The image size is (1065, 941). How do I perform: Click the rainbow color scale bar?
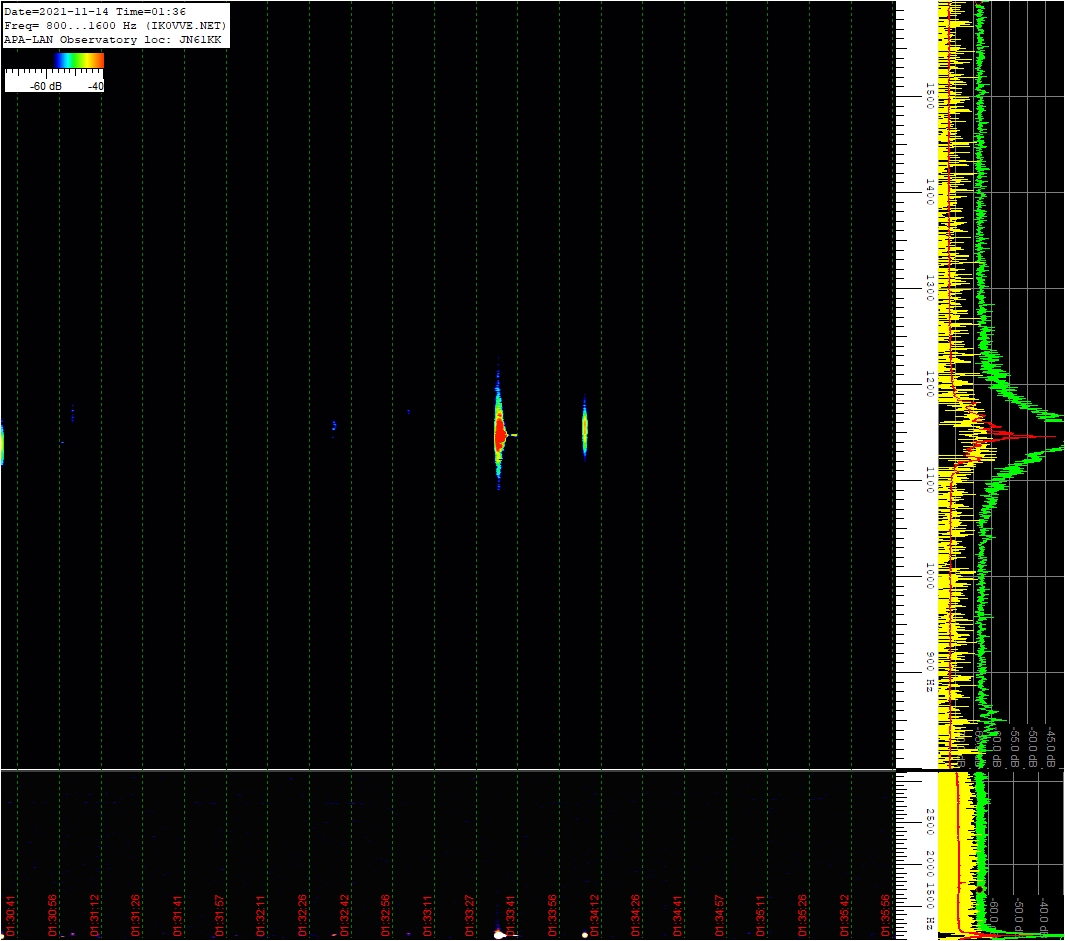79,60
